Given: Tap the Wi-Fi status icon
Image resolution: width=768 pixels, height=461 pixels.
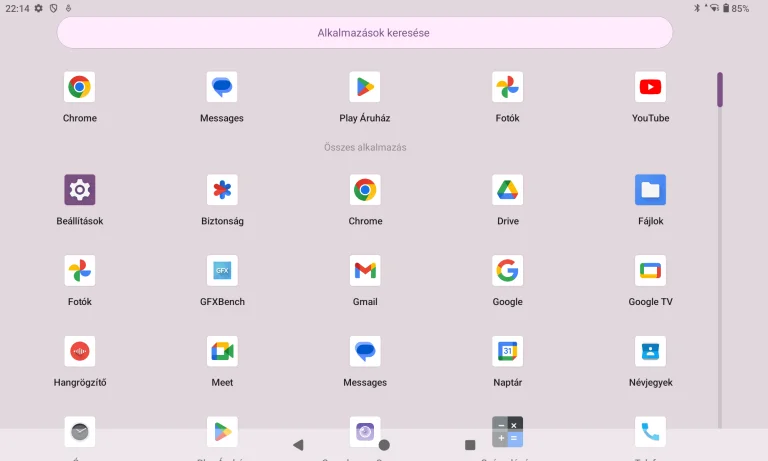Looking at the screenshot, I should point(715,8).
